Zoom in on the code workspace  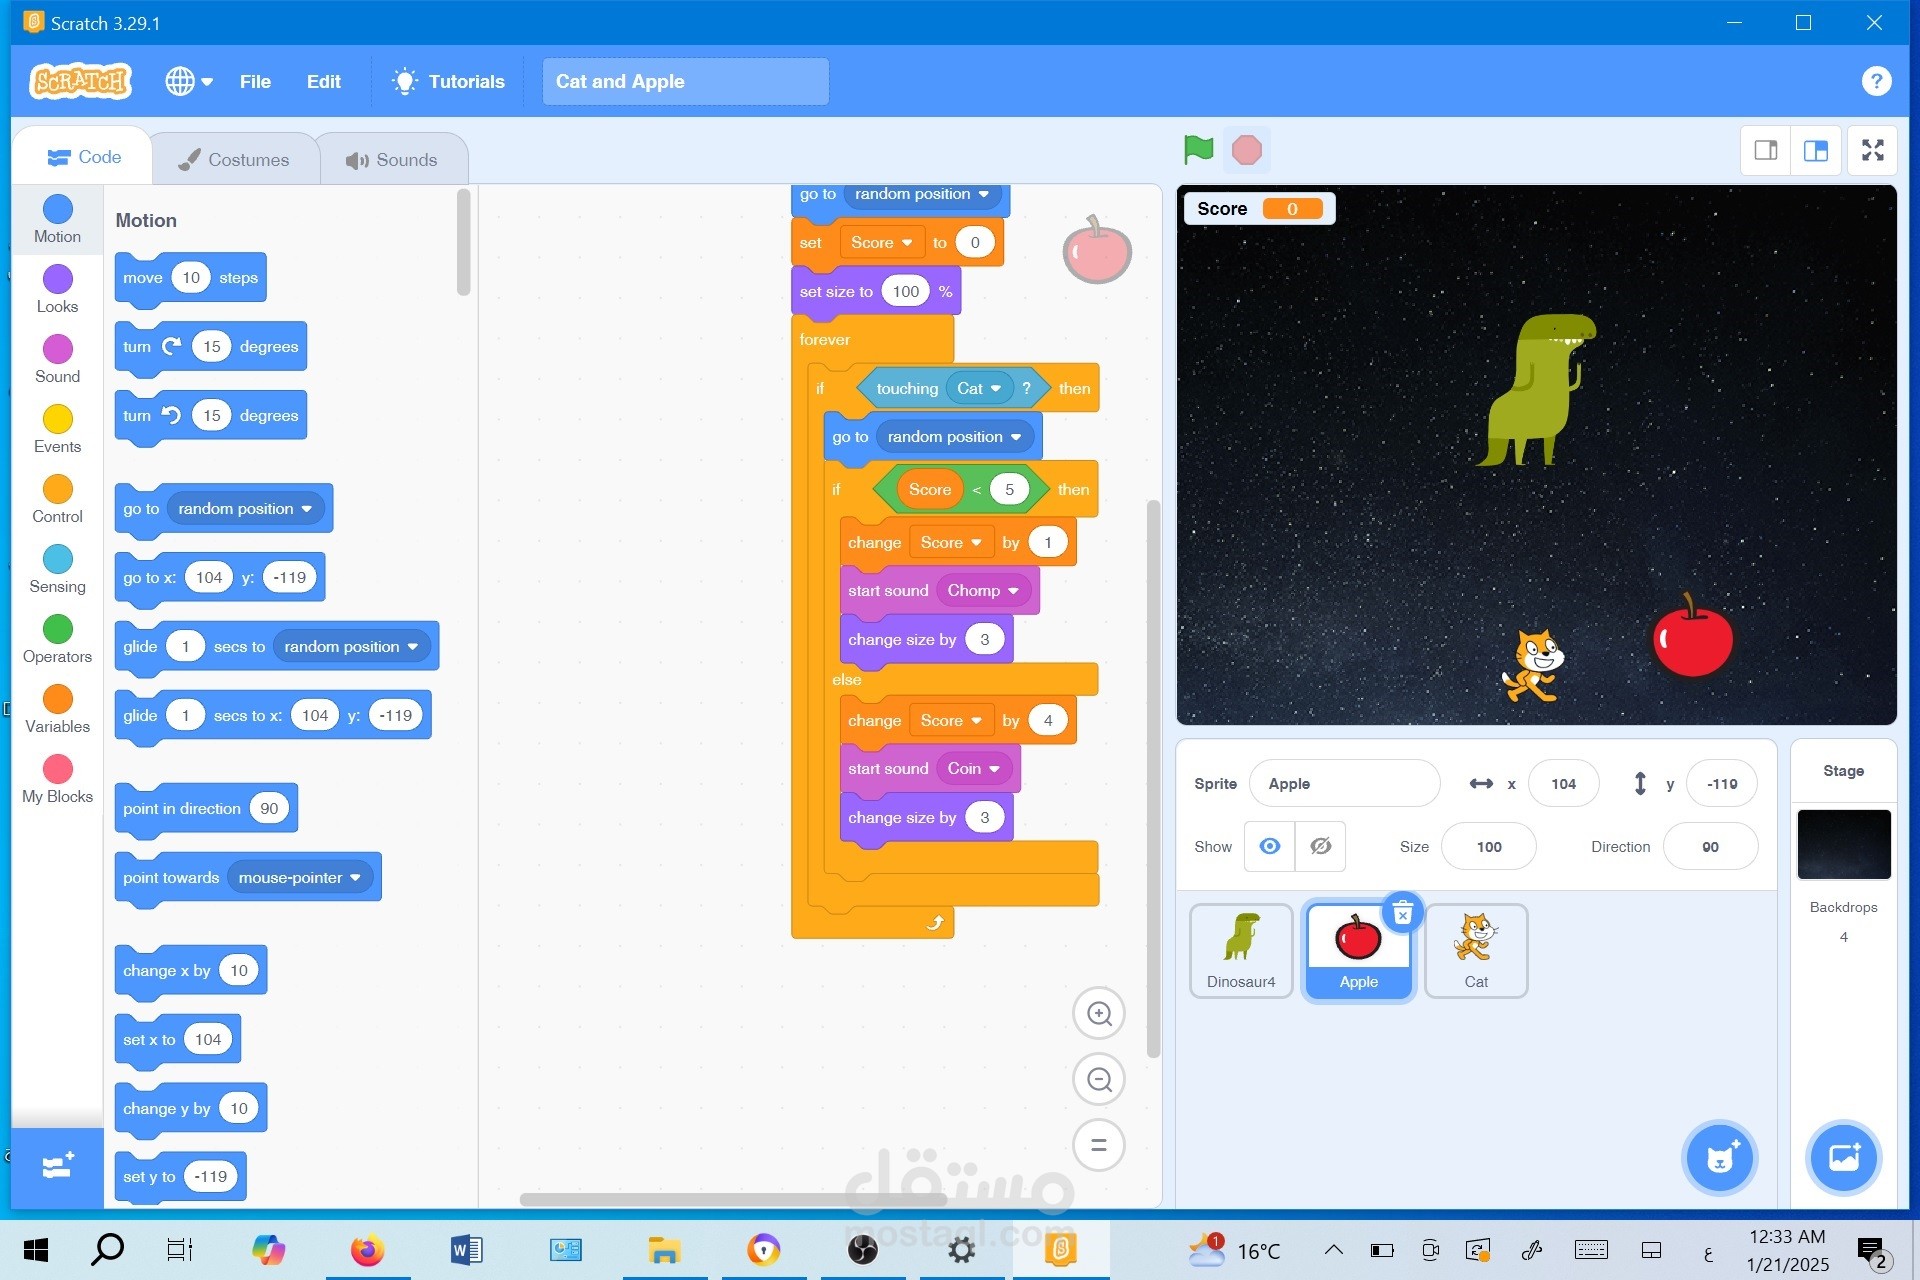point(1099,1013)
